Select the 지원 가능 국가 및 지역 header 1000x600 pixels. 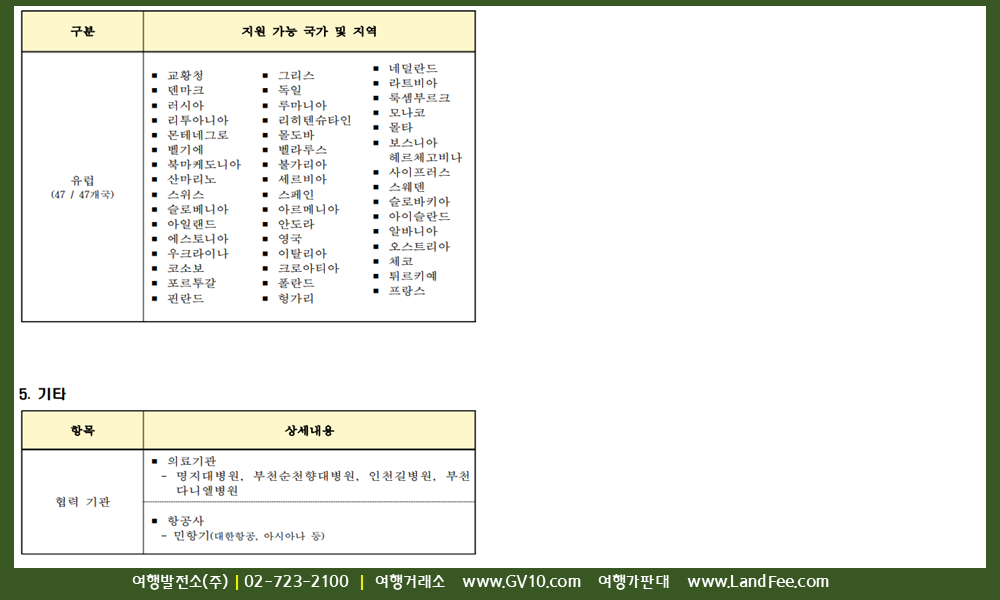309,32
